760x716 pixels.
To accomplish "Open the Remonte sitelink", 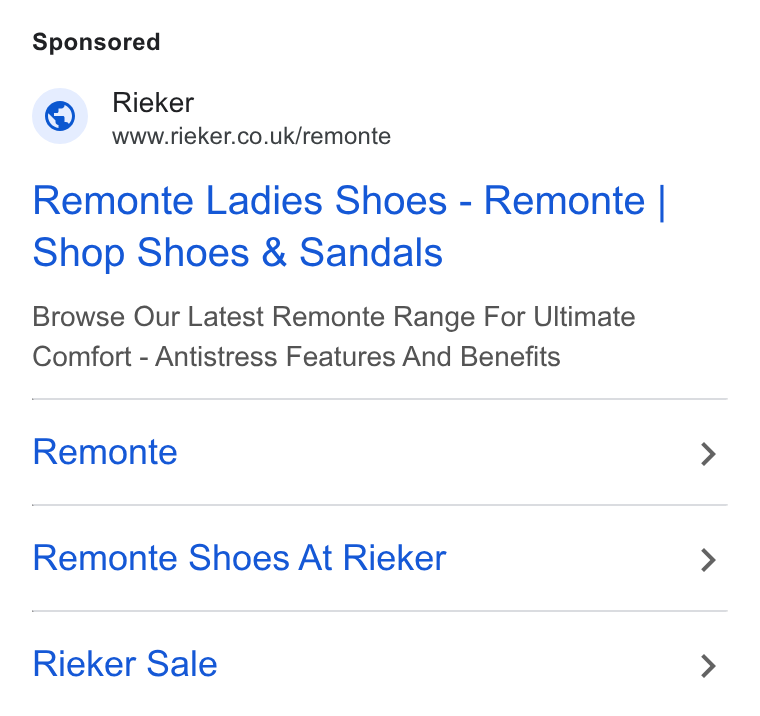I will click(x=105, y=452).
